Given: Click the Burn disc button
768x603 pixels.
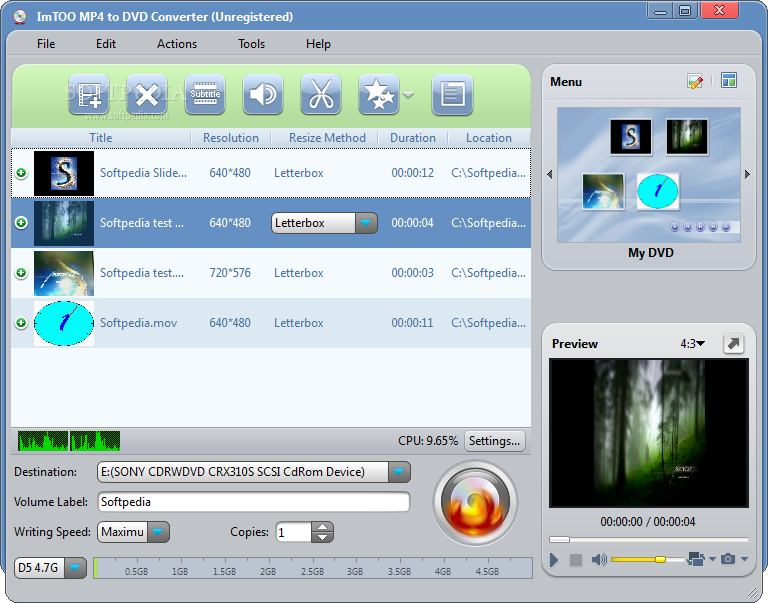Looking at the screenshot, I should coord(475,503).
